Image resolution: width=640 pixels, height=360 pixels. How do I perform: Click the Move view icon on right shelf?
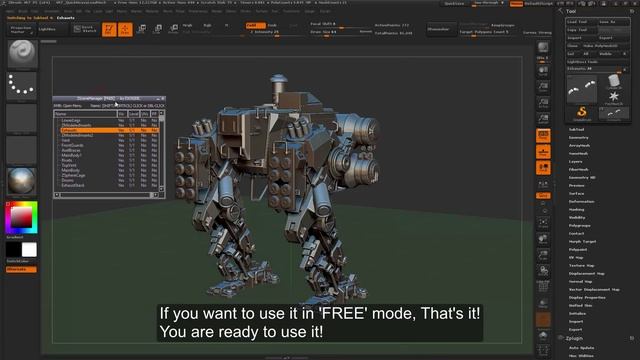tap(543, 239)
